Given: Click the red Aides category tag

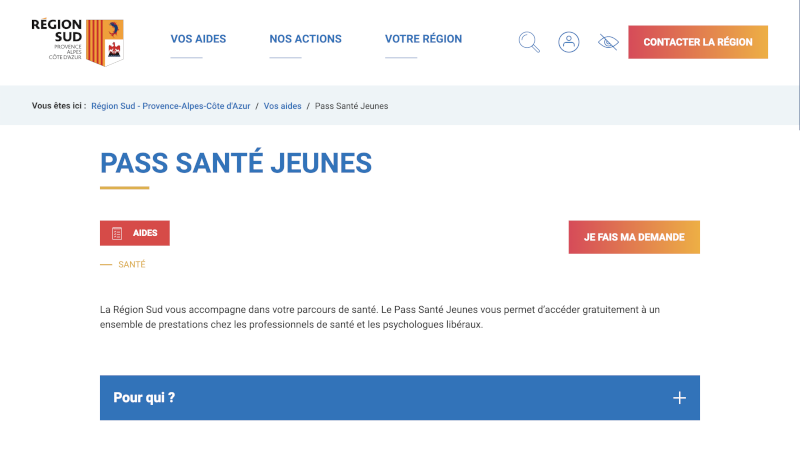Looking at the screenshot, I should (135, 233).
